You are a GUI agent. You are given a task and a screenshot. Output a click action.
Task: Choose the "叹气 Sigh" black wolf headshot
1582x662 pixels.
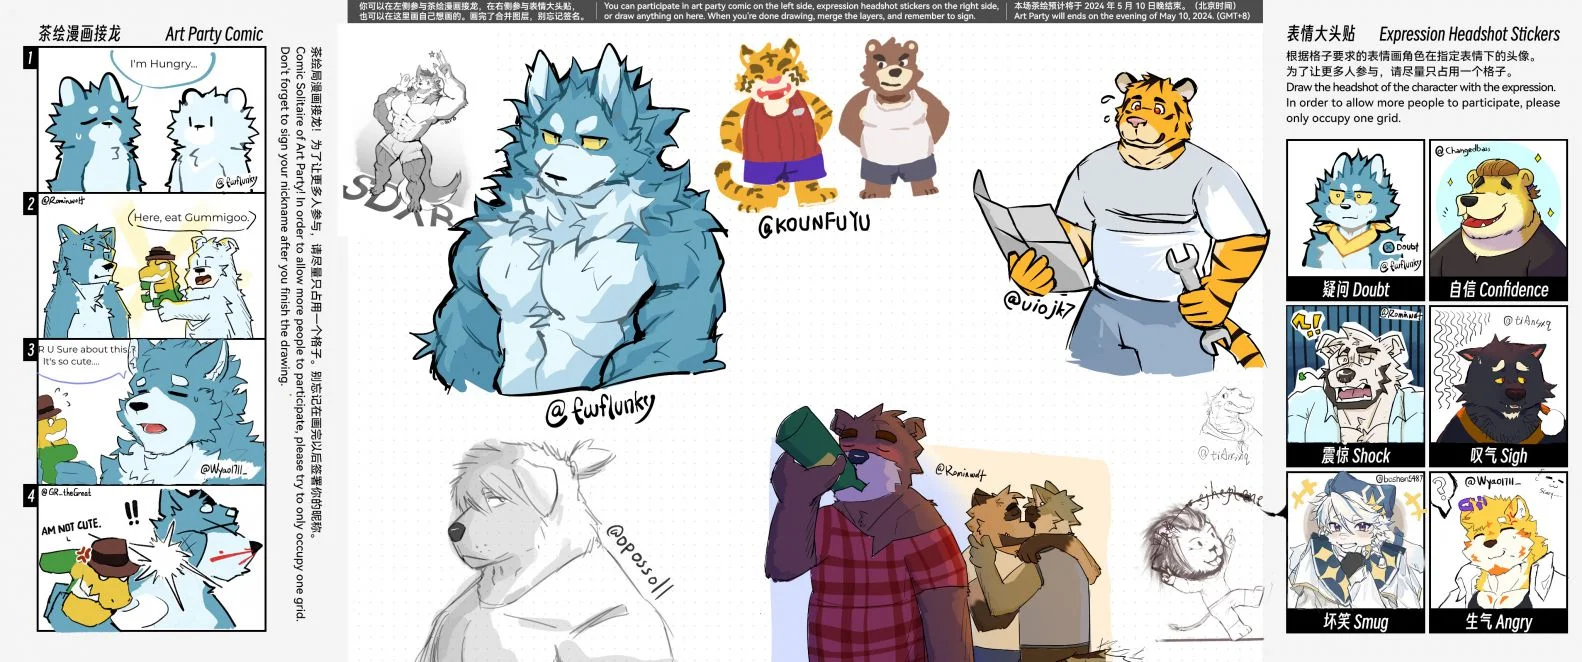click(1498, 375)
